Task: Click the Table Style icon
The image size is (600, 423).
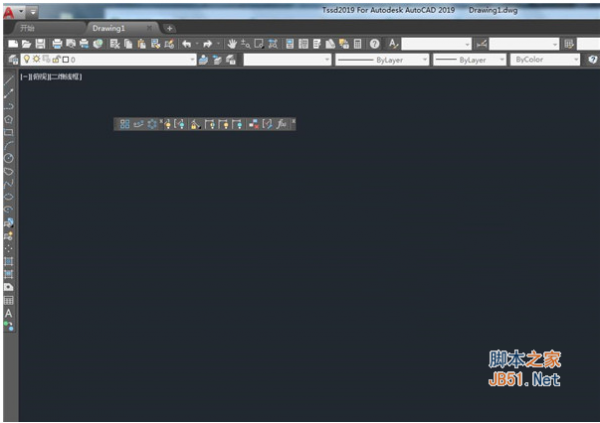Action: 569,44
